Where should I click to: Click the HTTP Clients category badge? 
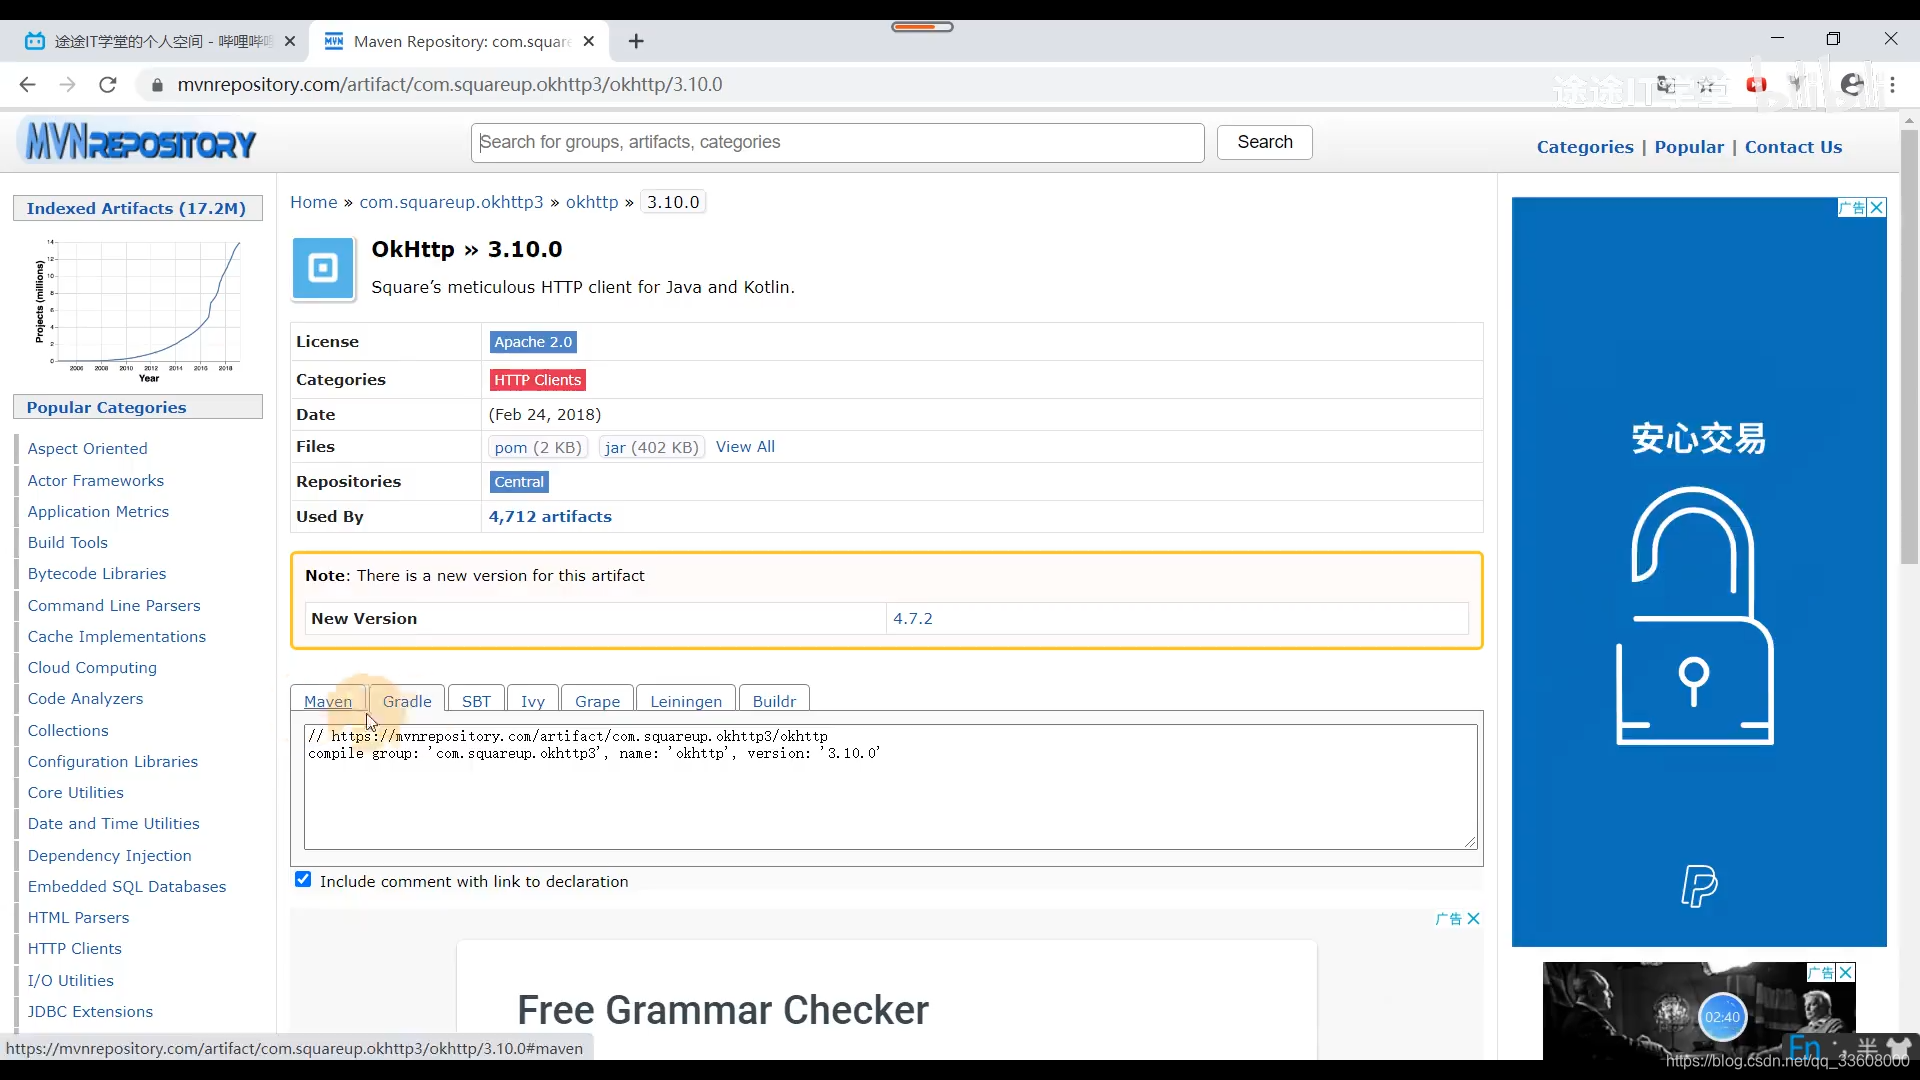click(x=537, y=380)
